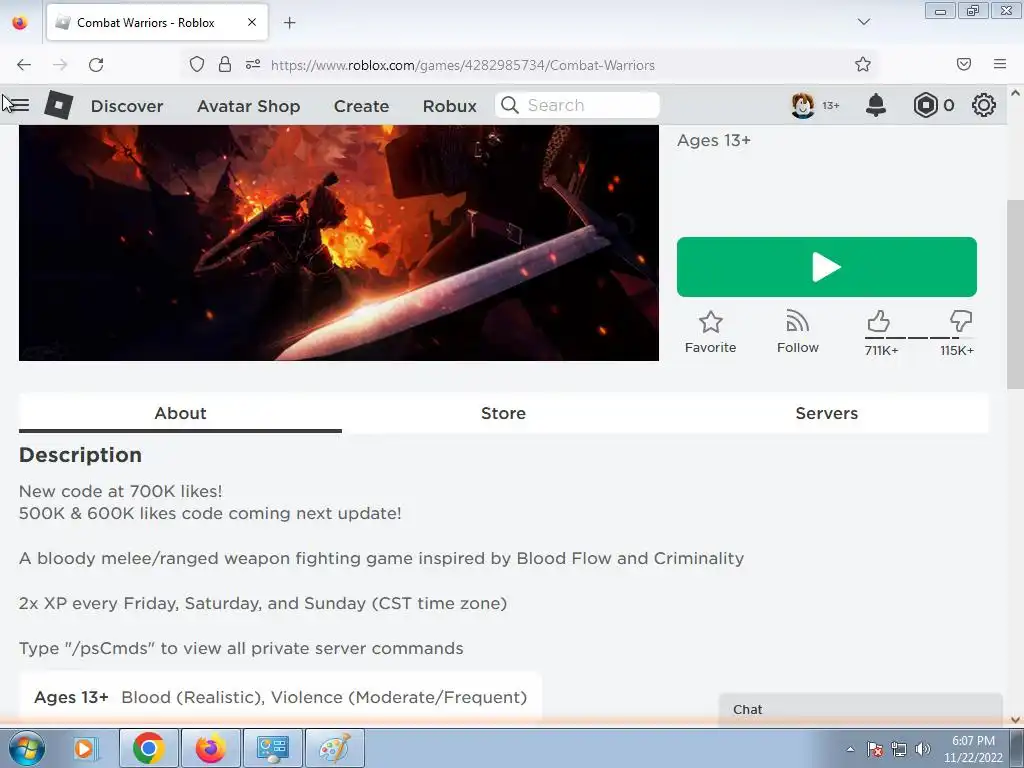The height and width of the screenshot is (768, 1024).
Task: Click the Combat Warriors game thumbnail
Action: pyautogui.click(x=338, y=242)
